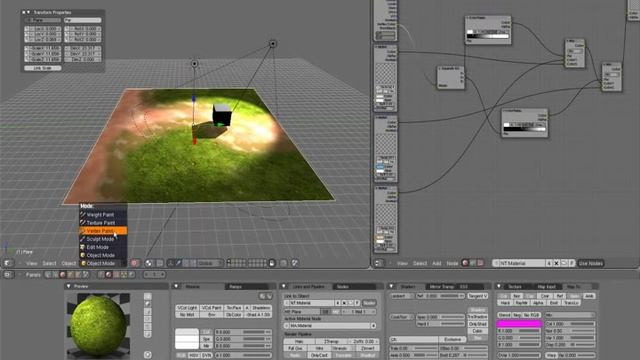640x360 pixels.
Task: Click the pivot point icon in 3D header
Action: pos(149,263)
